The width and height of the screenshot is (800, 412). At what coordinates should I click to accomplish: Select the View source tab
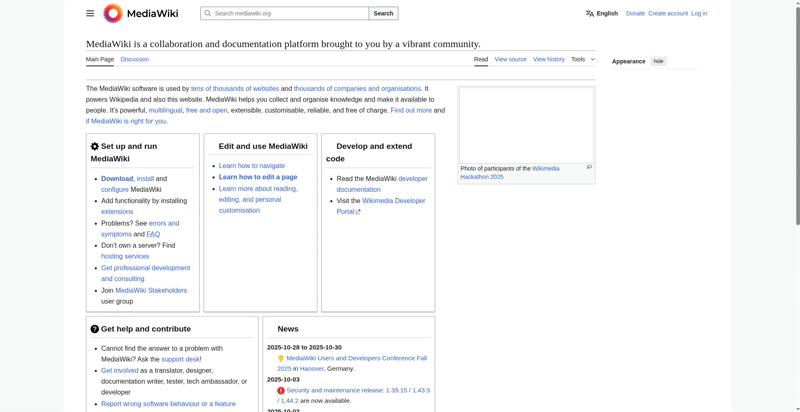[x=510, y=59]
